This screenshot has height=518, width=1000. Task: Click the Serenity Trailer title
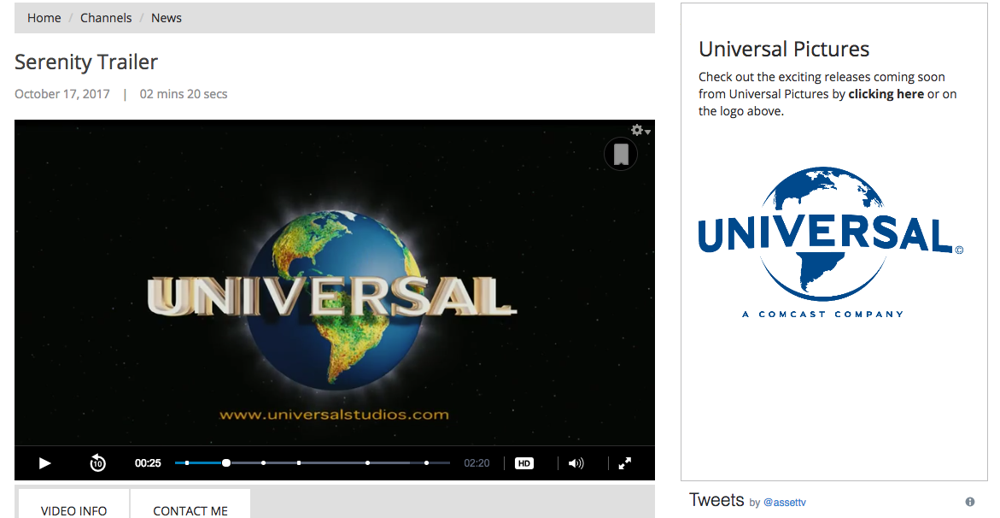[86, 62]
